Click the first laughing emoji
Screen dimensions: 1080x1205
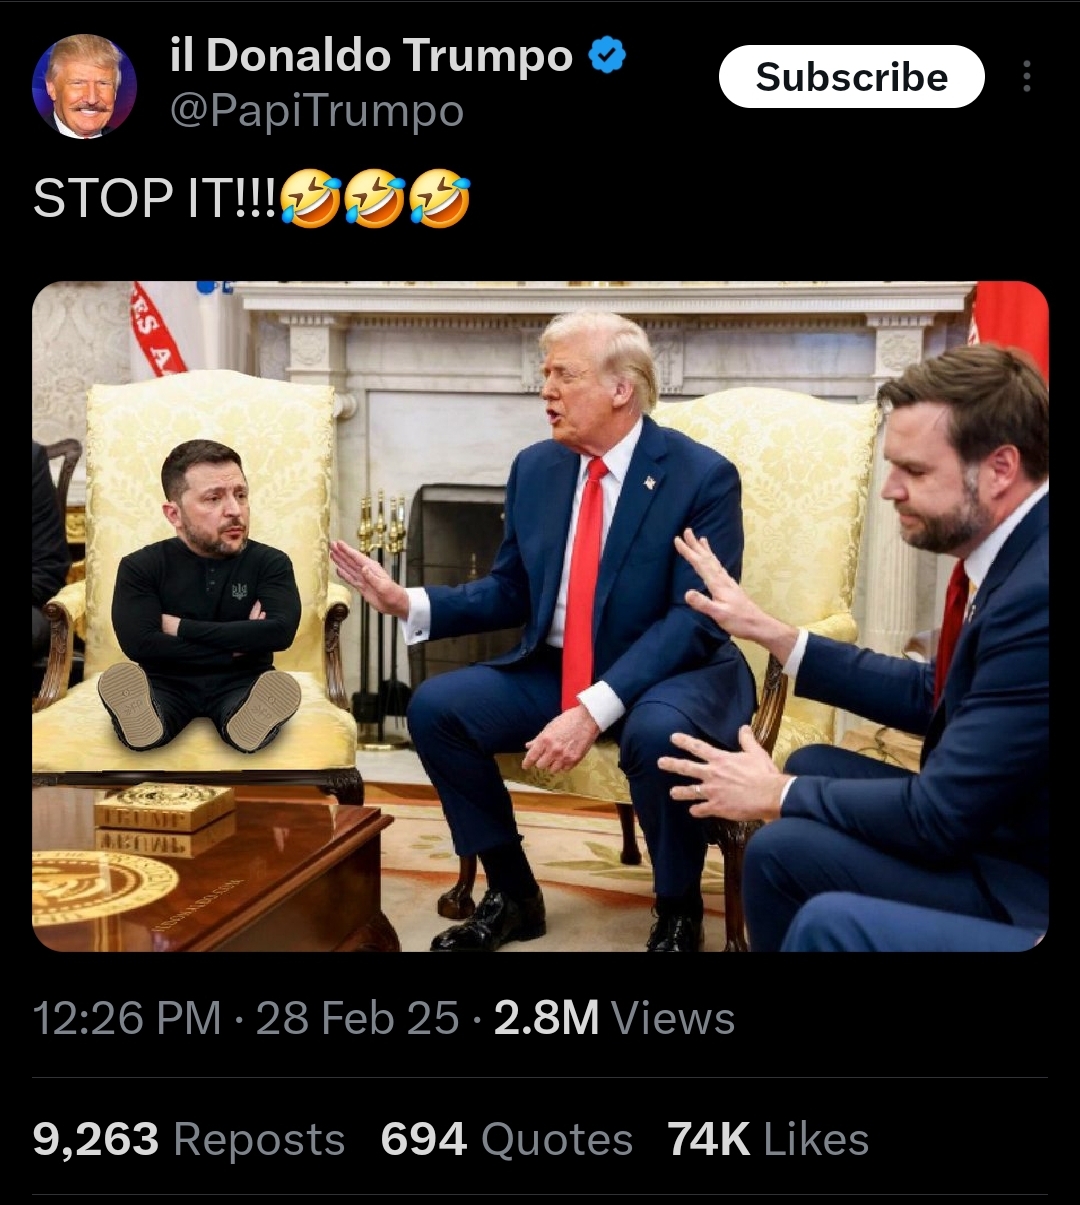click(x=310, y=197)
